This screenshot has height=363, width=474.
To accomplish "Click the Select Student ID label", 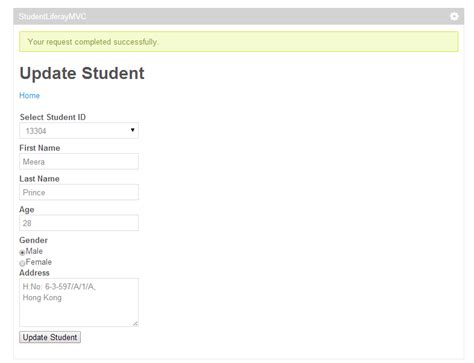I will [x=53, y=117].
